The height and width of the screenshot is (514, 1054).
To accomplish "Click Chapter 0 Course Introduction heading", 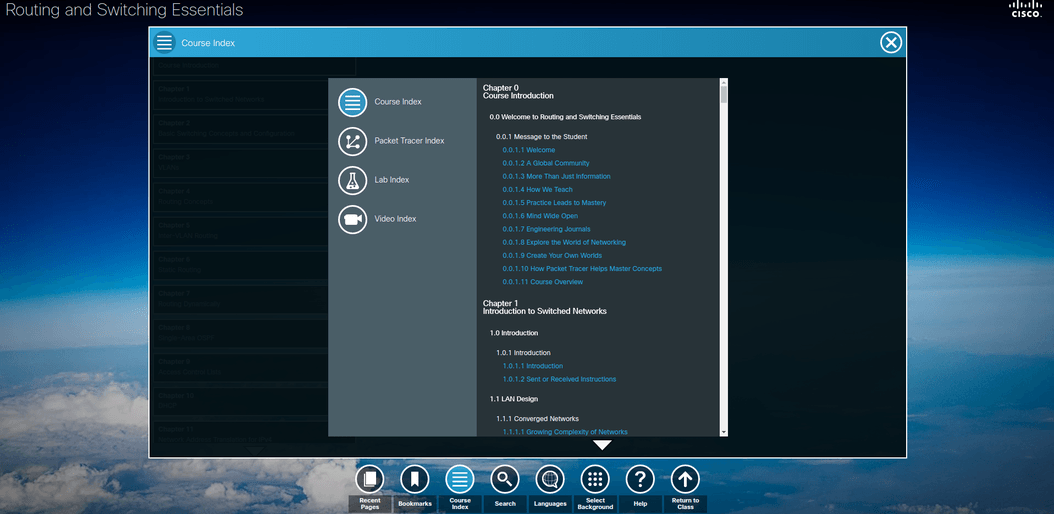I will click(x=518, y=92).
